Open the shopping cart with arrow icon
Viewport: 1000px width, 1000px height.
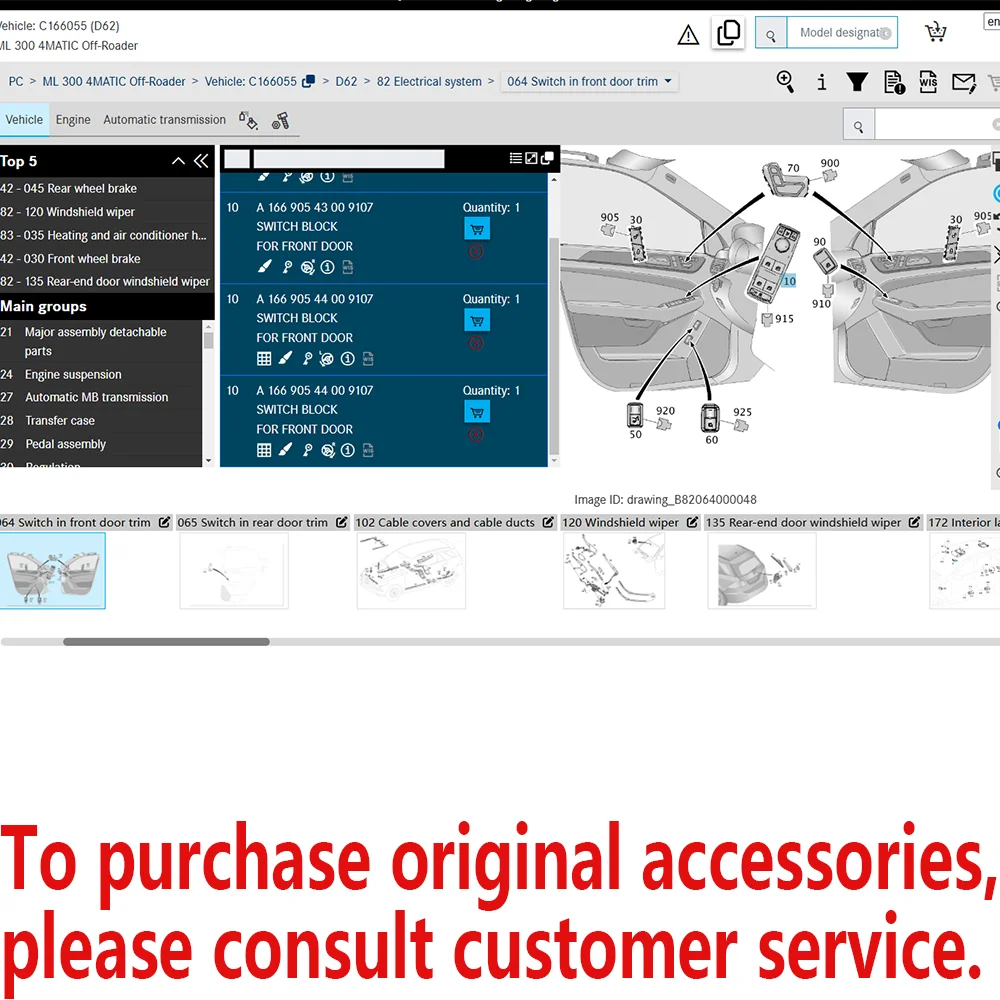coord(935,32)
